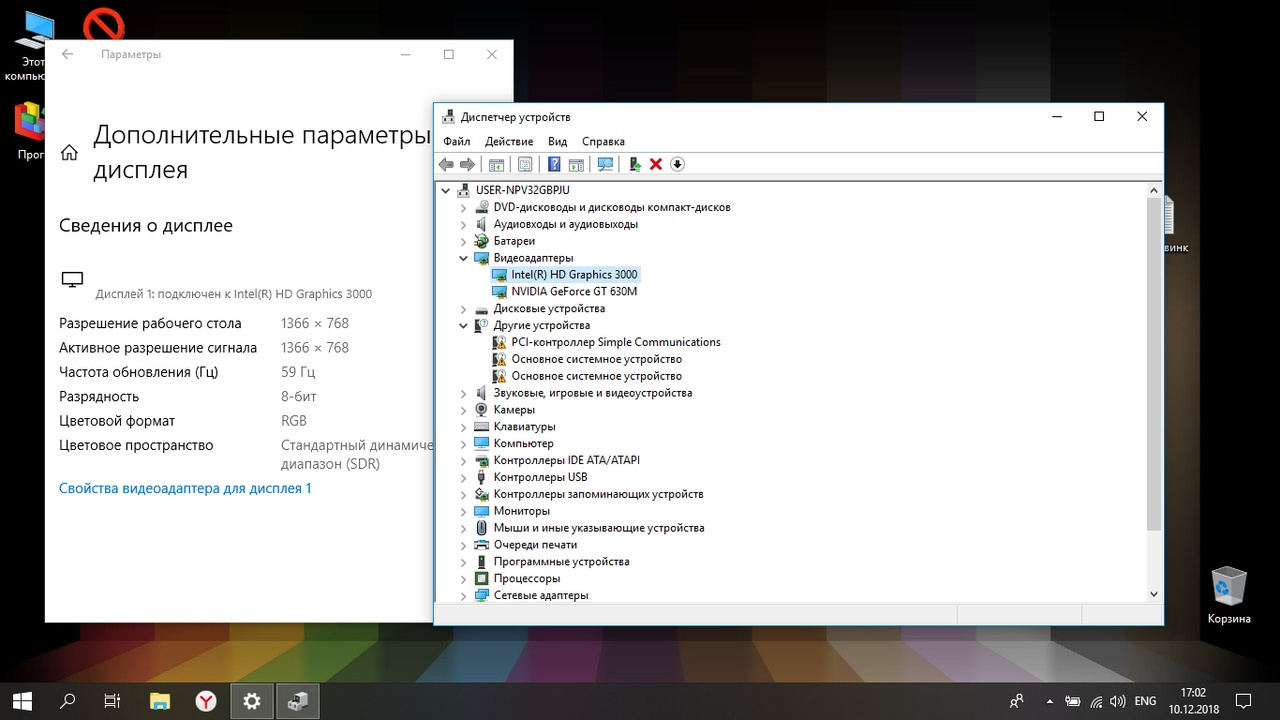The image size is (1280, 720).
Task: Click battery status tray icon
Action: coord(1072,701)
